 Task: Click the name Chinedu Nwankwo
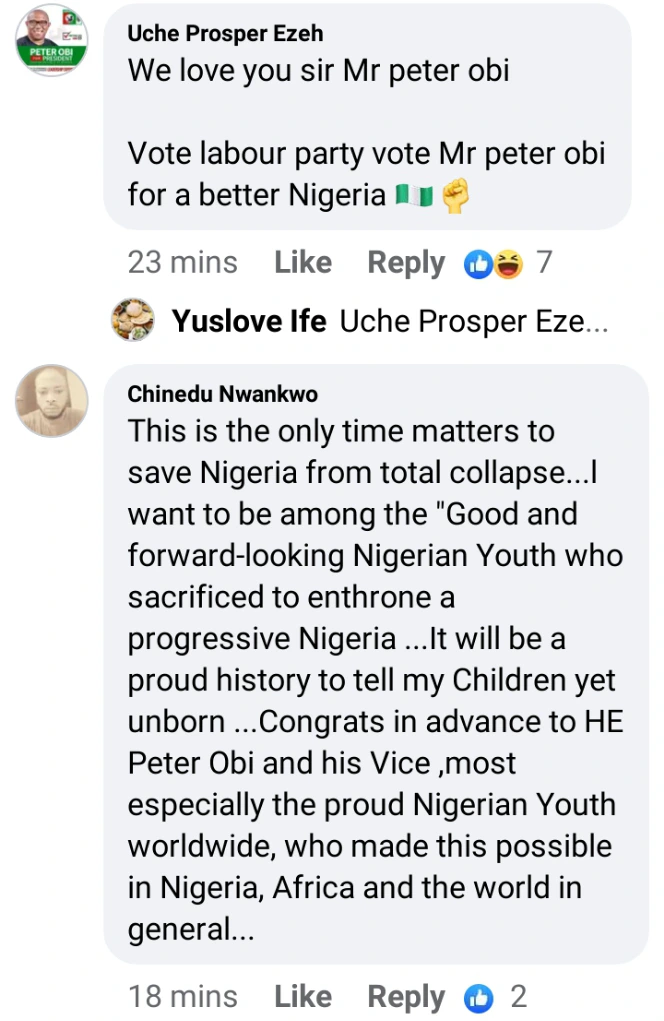click(223, 394)
